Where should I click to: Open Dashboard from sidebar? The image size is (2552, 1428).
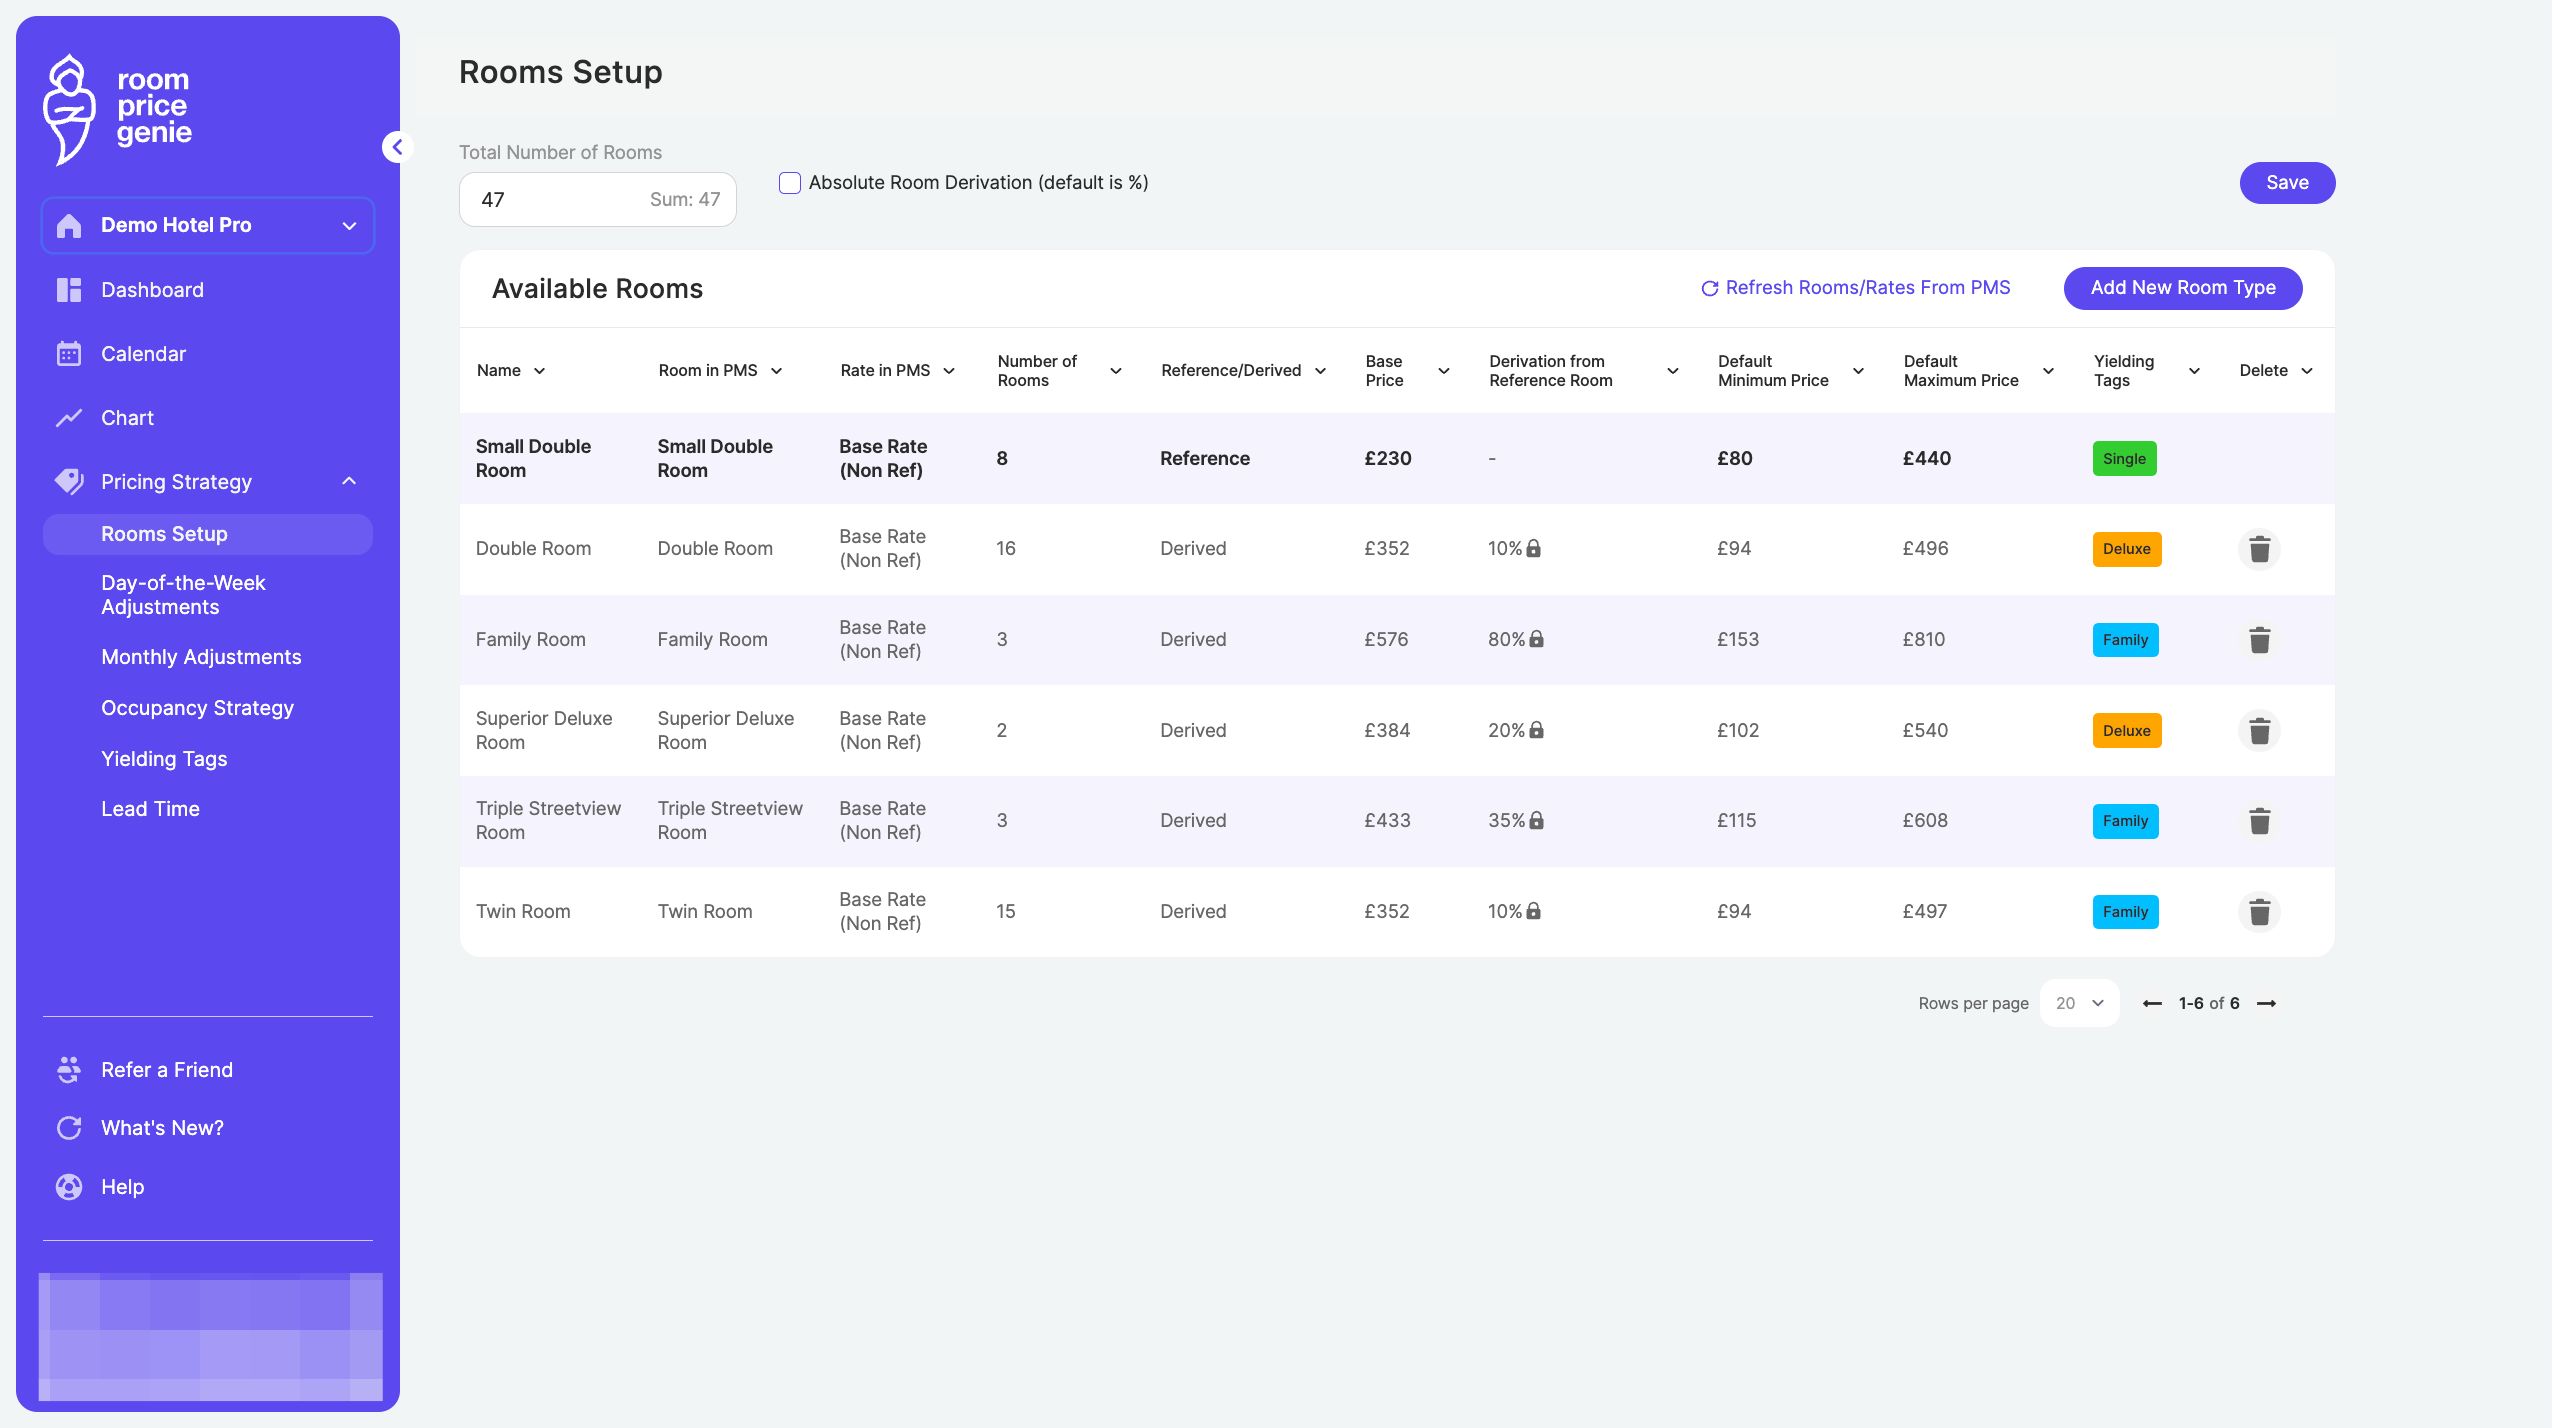pos(152,290)
